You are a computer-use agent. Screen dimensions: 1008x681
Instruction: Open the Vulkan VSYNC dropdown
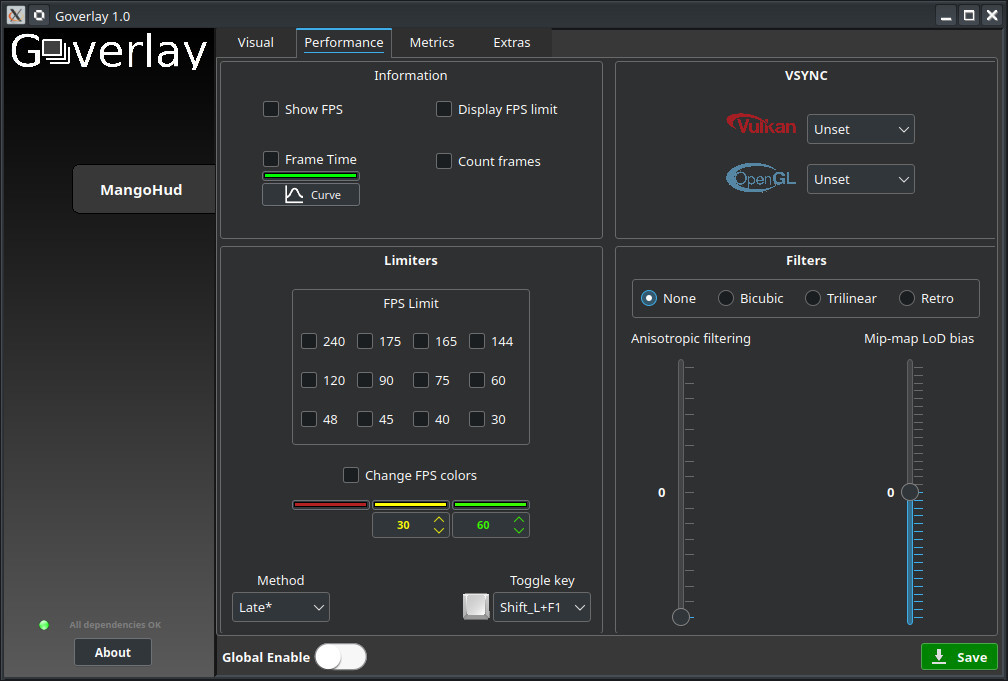[860, 129]
